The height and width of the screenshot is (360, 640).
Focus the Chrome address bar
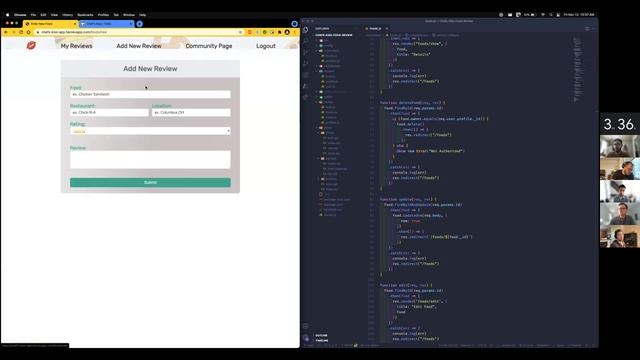[x=139, y=32]
